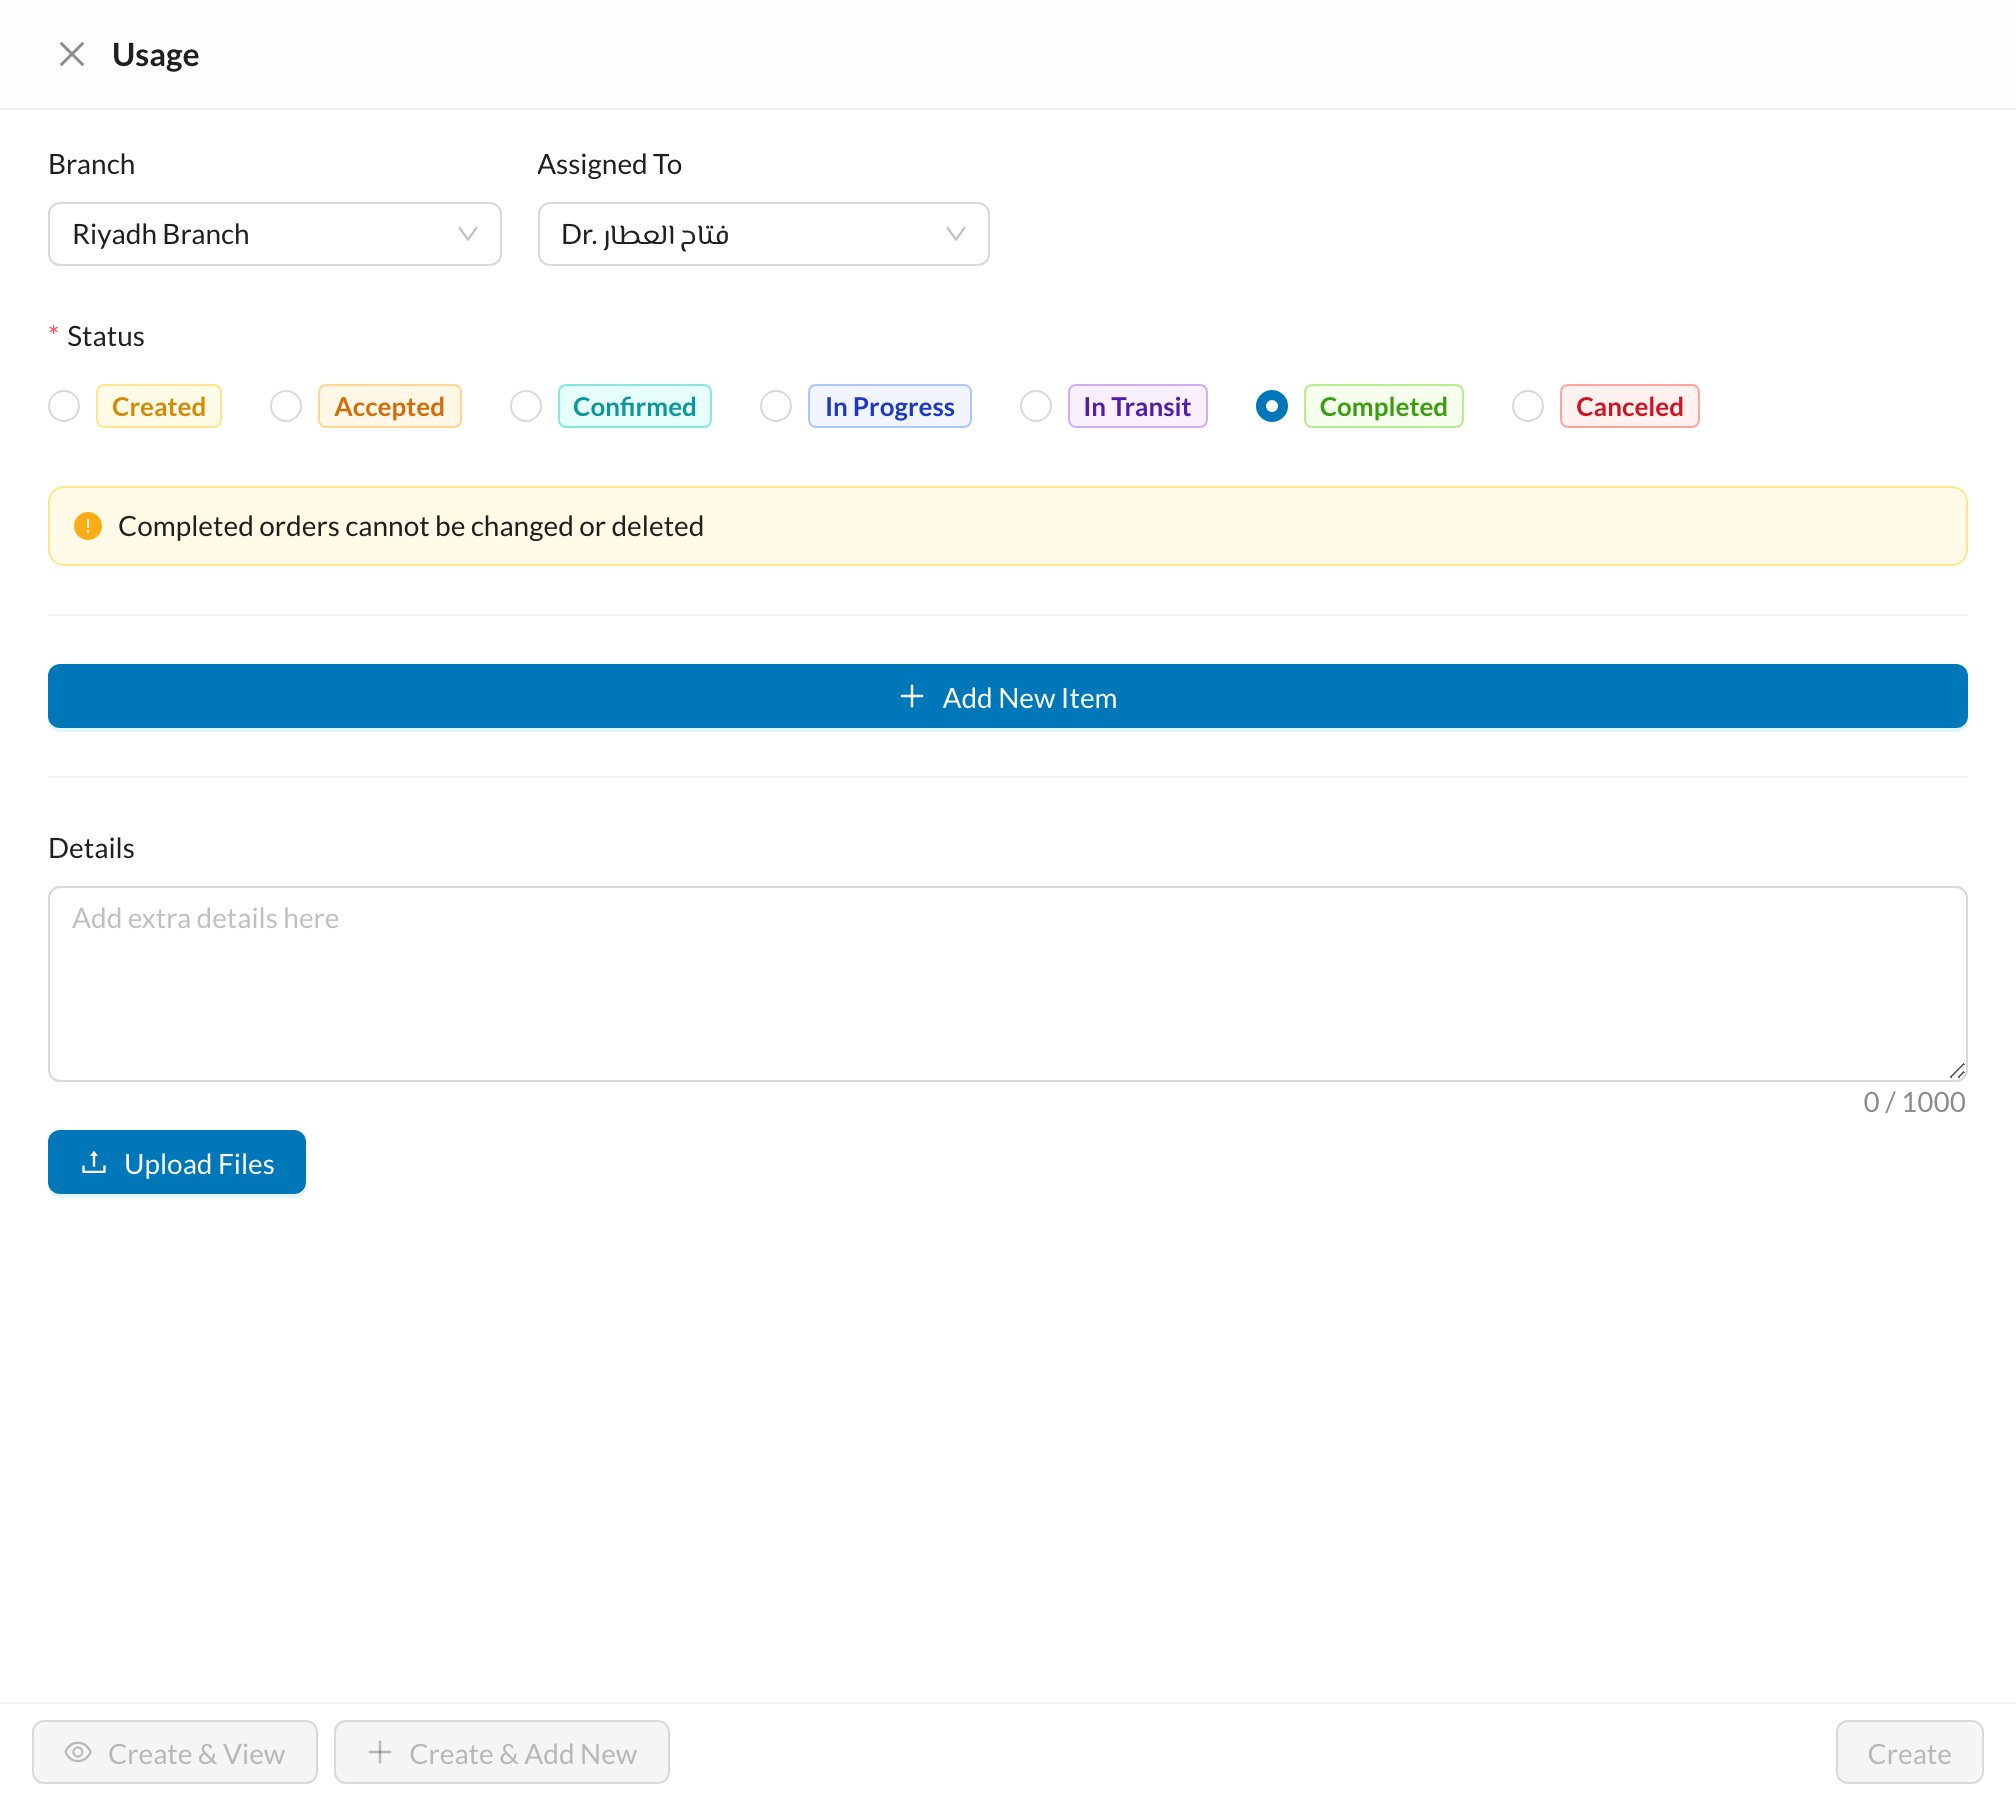Select the In Progress status radio button
2016x1800 pixels.
click(x=776, y=406)
